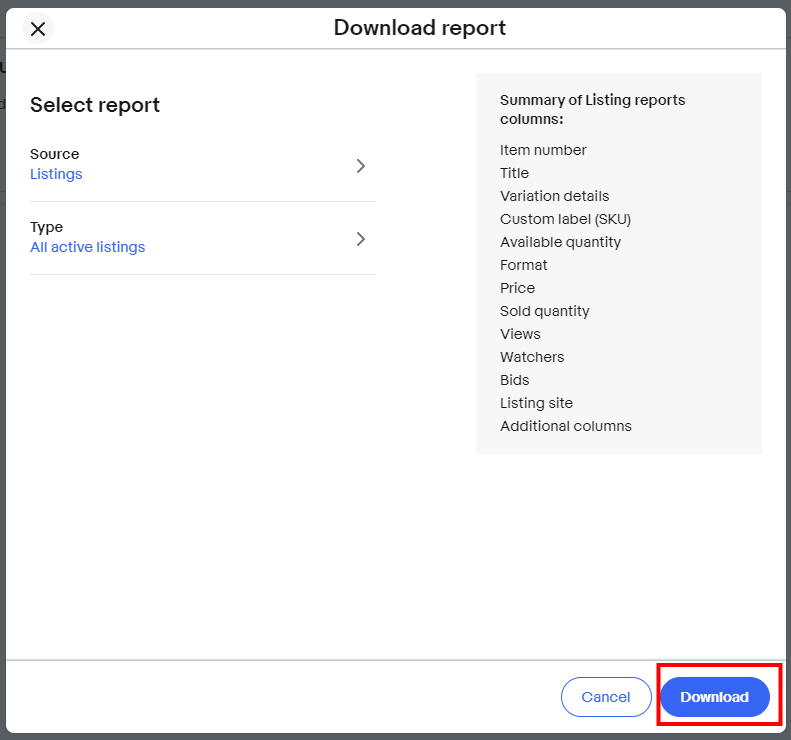This screenshot has height=740, width=791.
Task: Click the Download button
Action: [715, 697]
